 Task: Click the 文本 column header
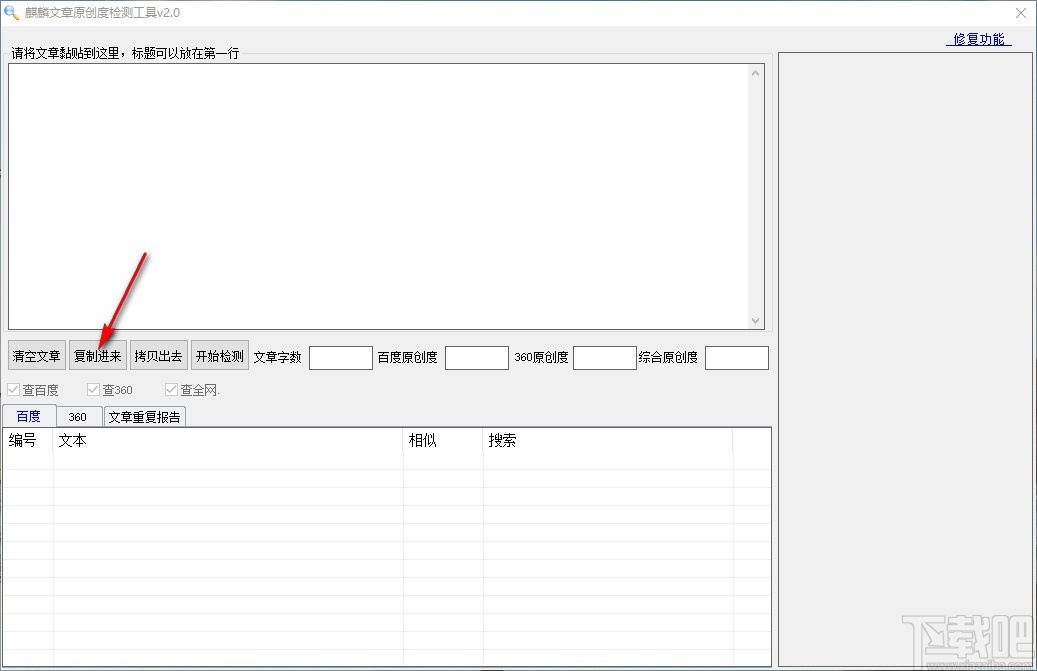(x=228, y=440)
